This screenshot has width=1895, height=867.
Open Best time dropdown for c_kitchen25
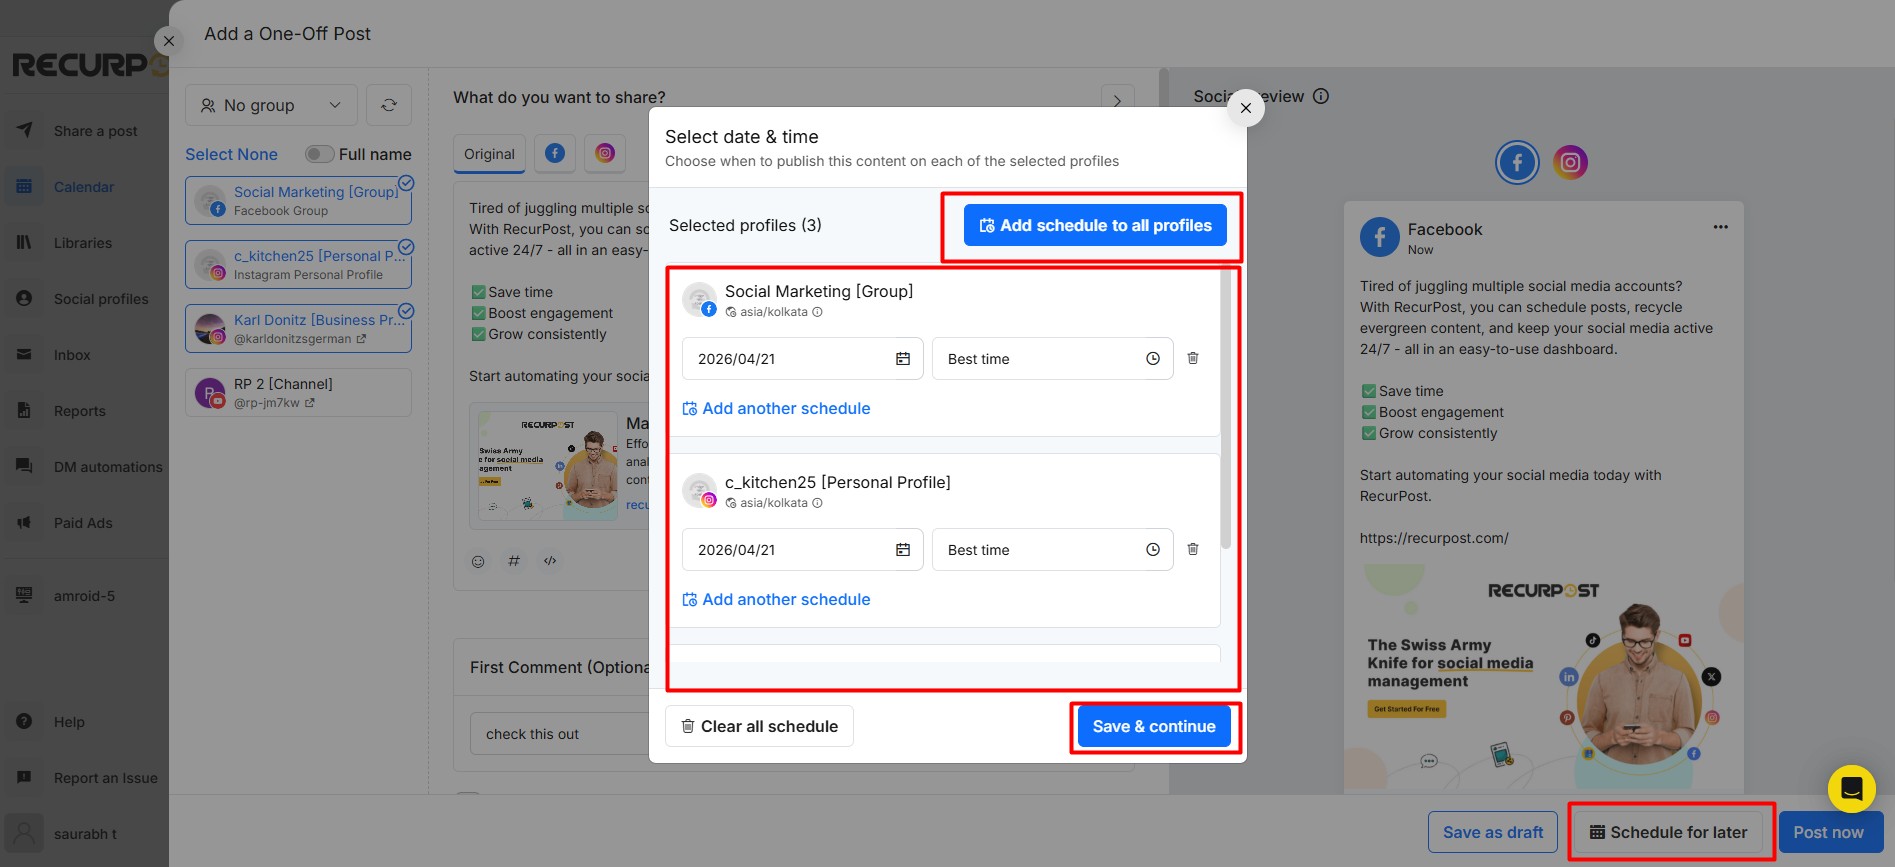[1053, 550]
